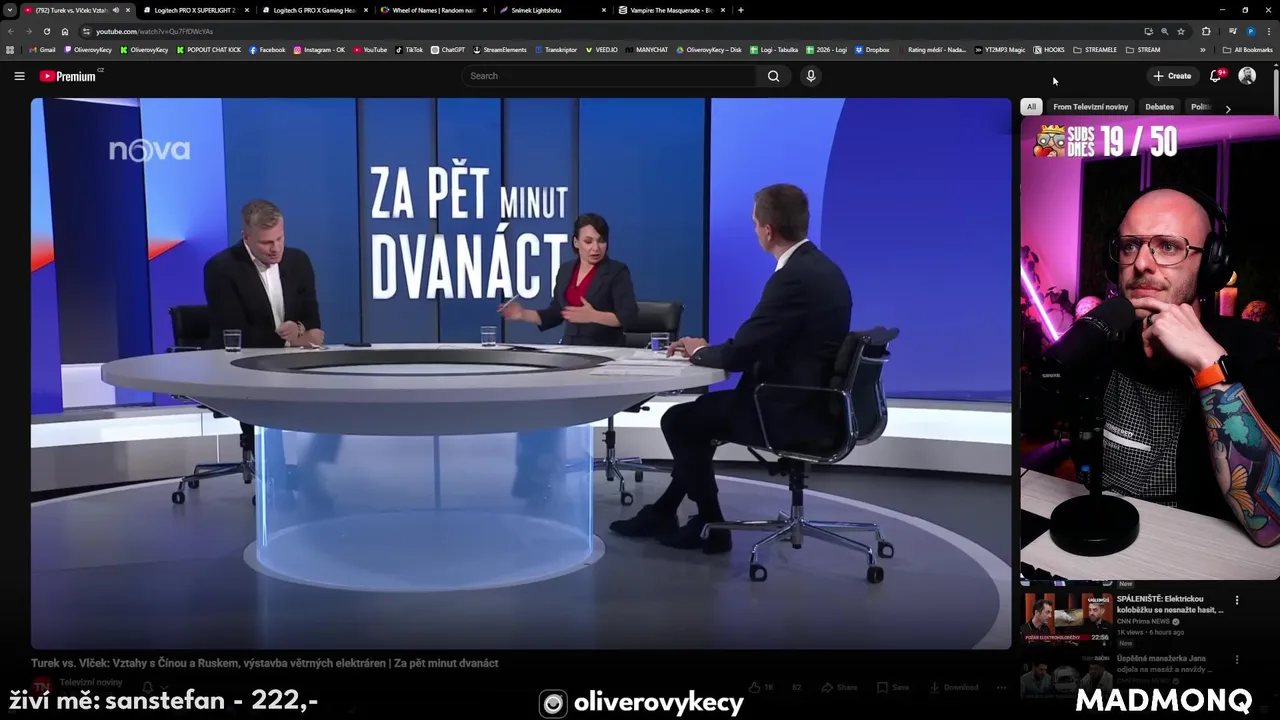Image resolution: width=1280 pixels, height=720 pixels.
Task: Open the STREAMELE bookmarks folder
Action: [1095, 49]
